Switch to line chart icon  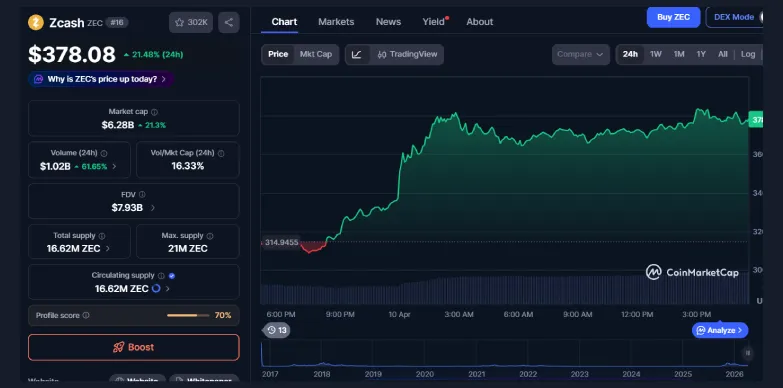[x=357, y=54]
